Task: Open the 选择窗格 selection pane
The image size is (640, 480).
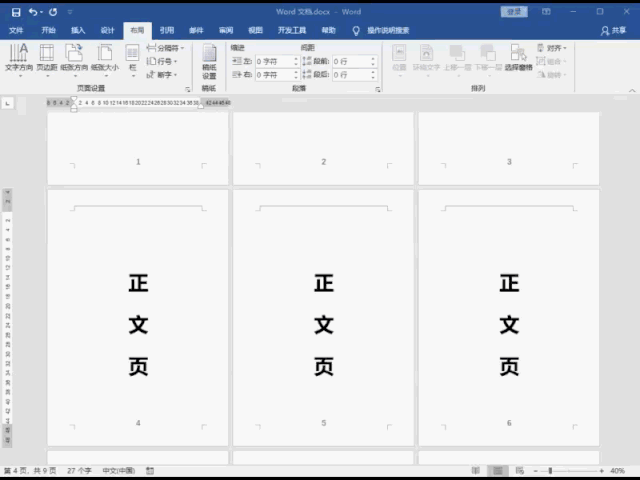Action: point(518,58)
